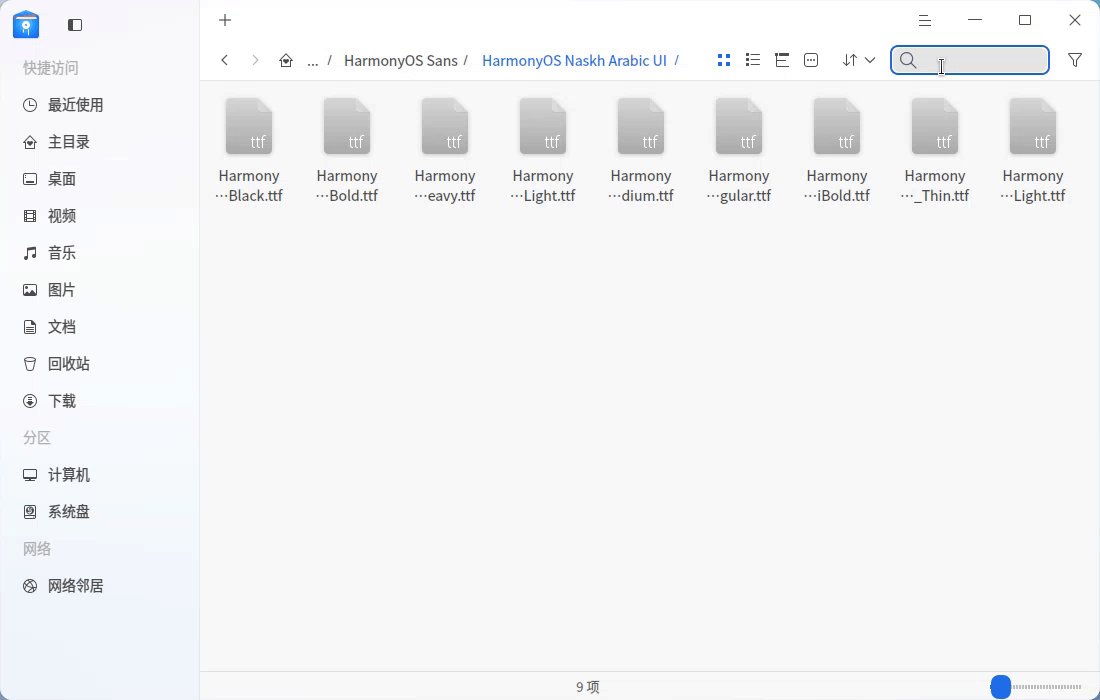Open HarmonyOS Sans breadcrumb folder
Image resolution: width=1100 pixels, height=700 pixels.
coord(401,60)
